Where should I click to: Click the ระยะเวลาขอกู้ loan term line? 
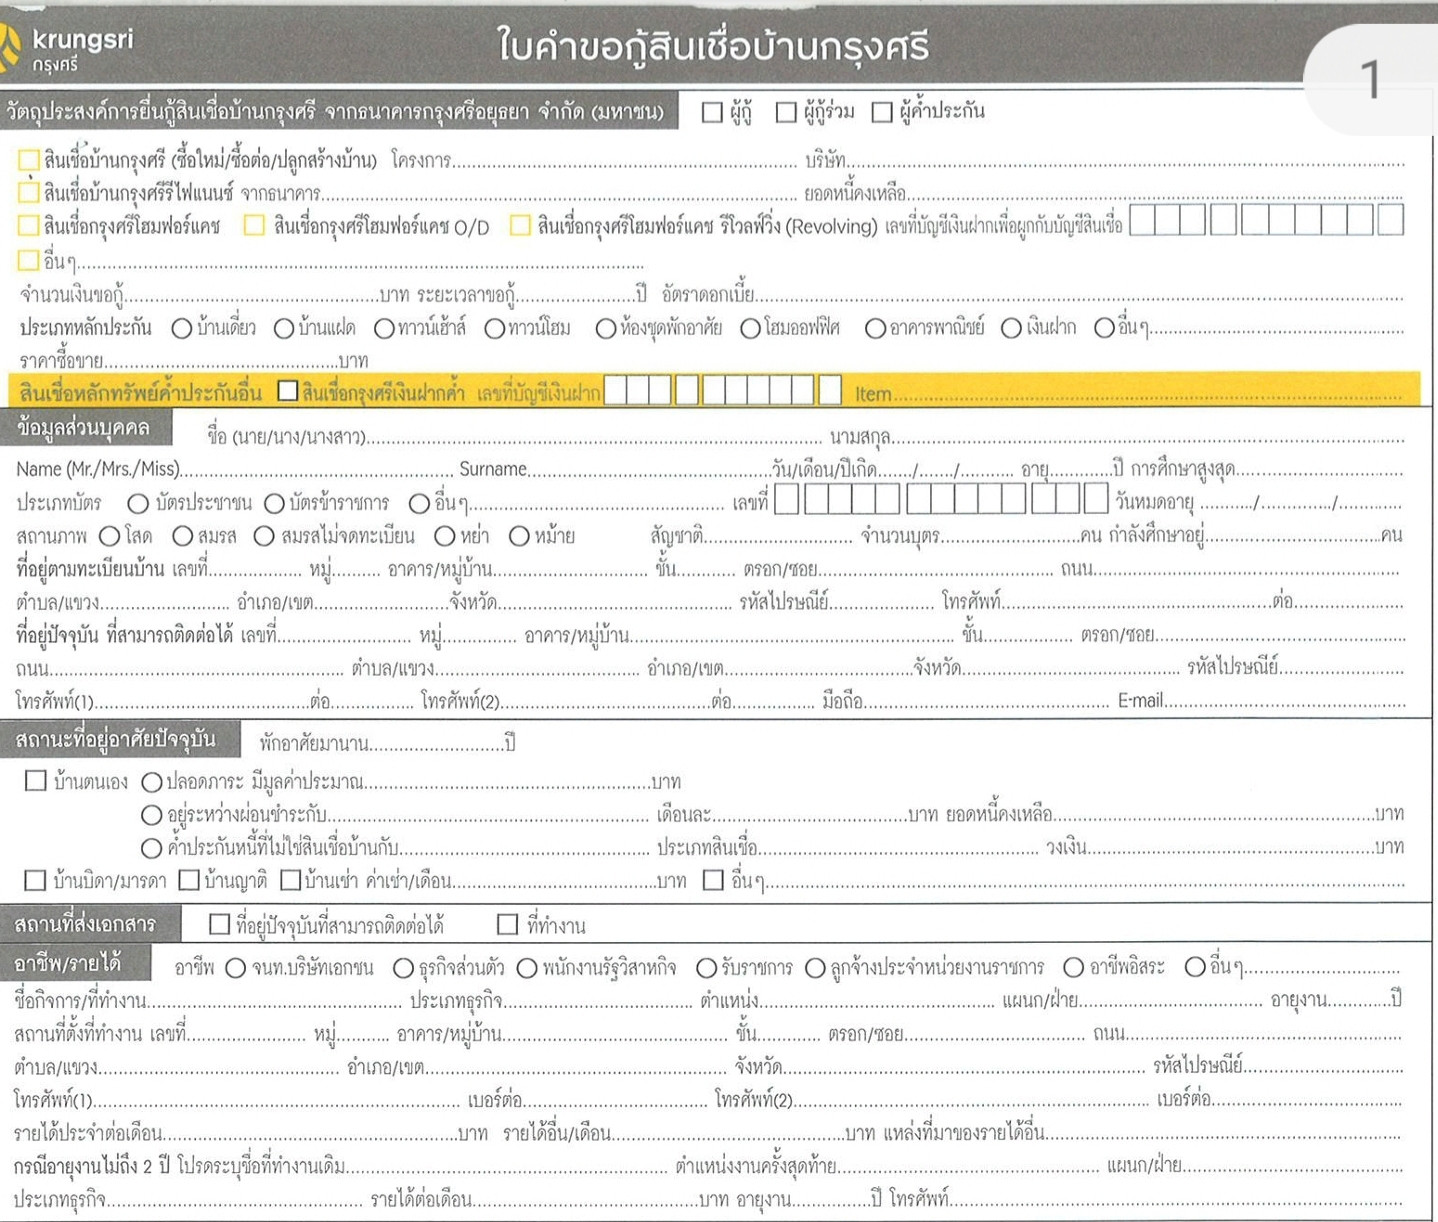pos(575,297)
